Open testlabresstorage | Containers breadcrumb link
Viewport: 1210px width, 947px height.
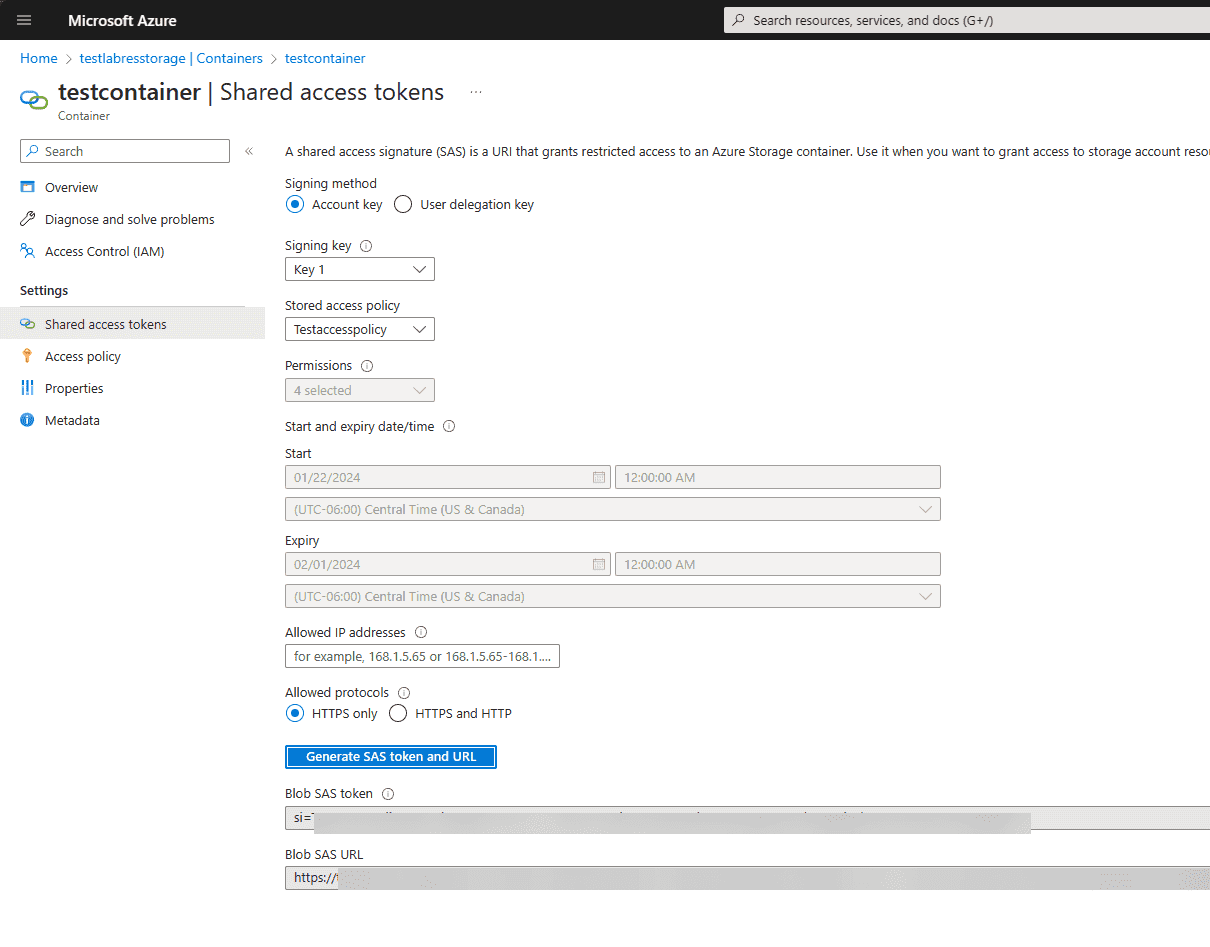tap(171, 59)
